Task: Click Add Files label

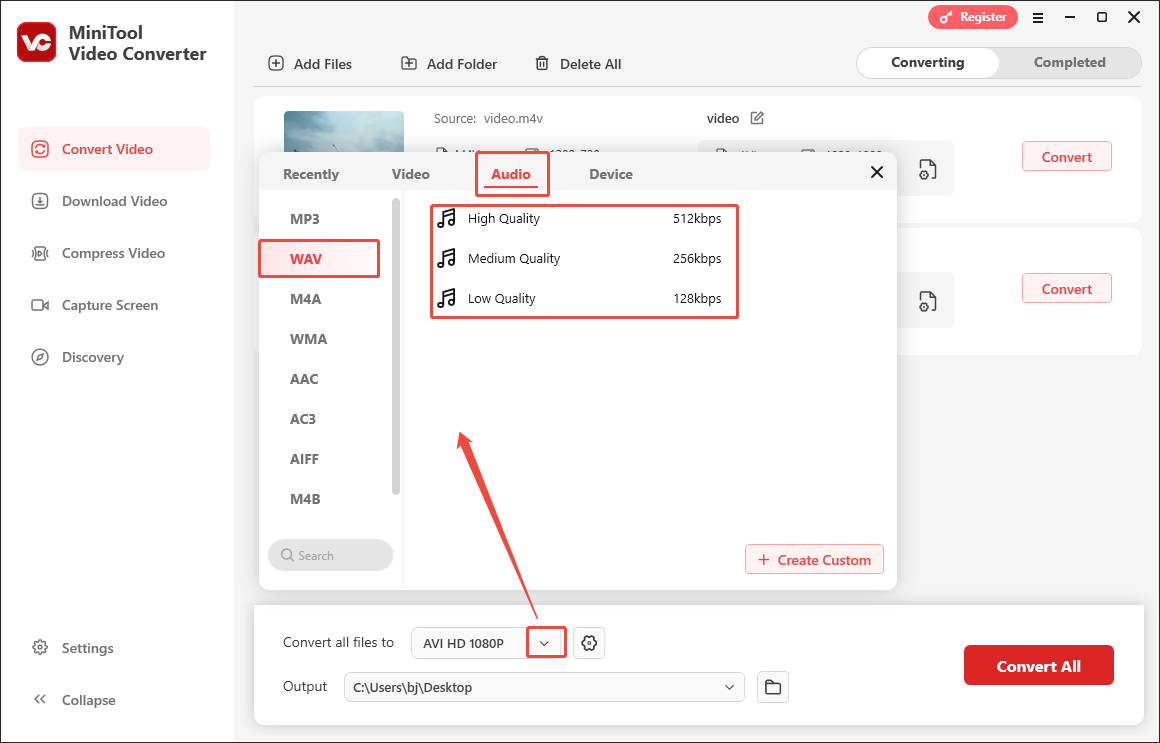Action: point(323,64)
